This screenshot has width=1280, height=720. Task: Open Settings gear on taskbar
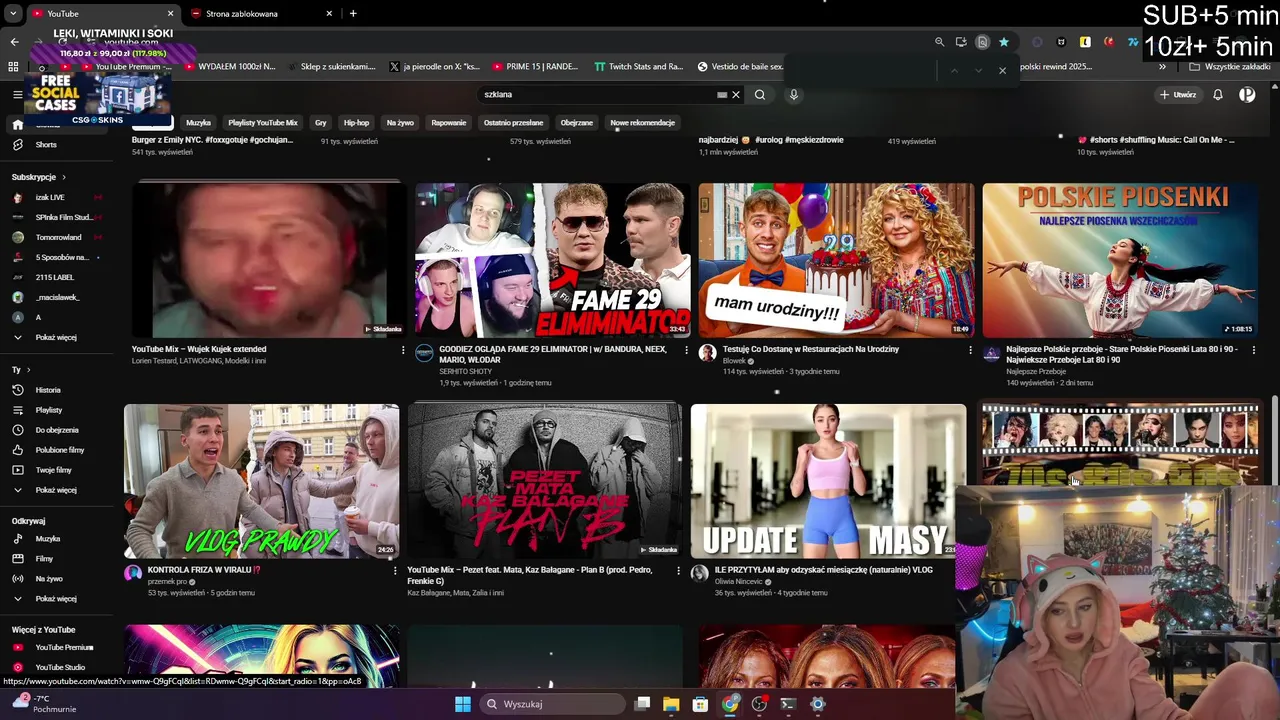pyautogui.click(x=818, y=704)
